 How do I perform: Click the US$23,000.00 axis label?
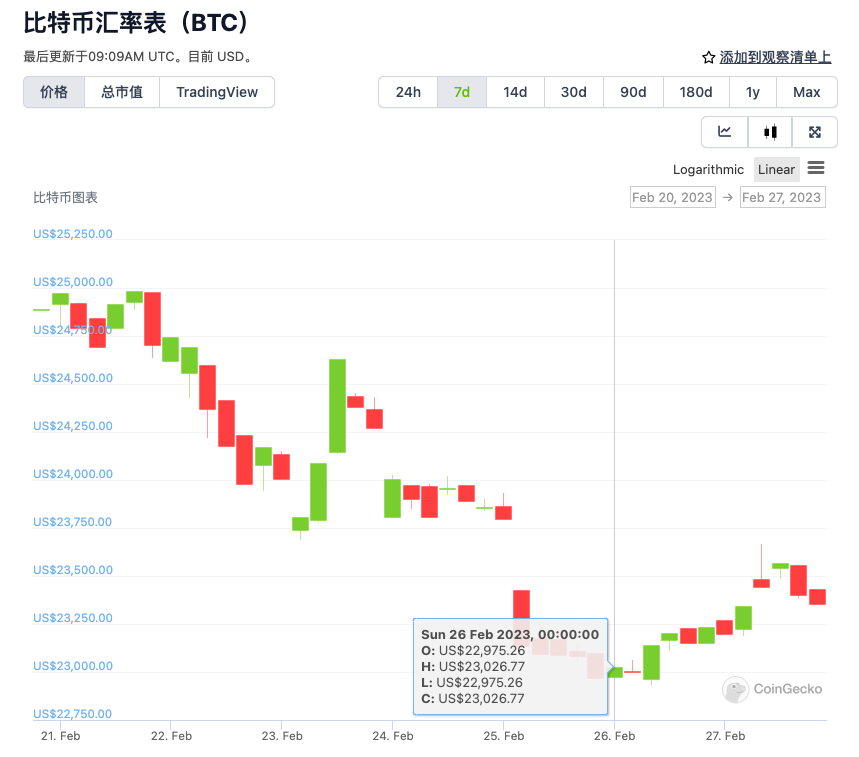(73, 666)
